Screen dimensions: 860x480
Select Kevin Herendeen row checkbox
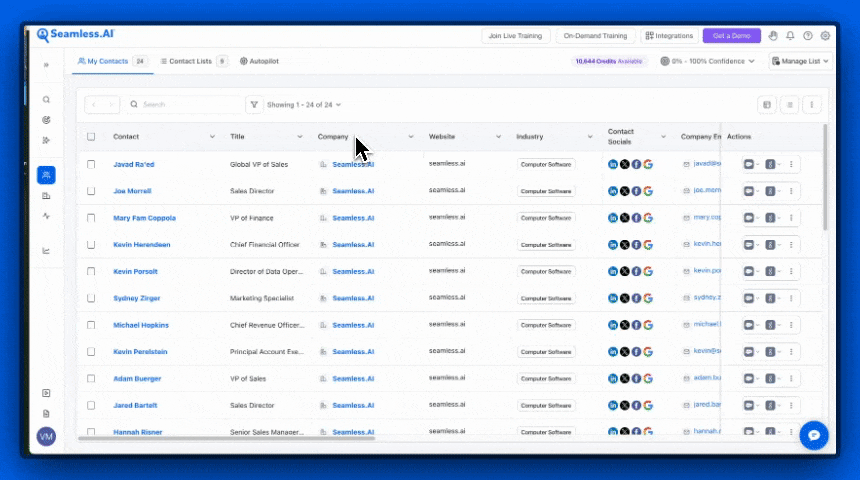tap(91, 245)
